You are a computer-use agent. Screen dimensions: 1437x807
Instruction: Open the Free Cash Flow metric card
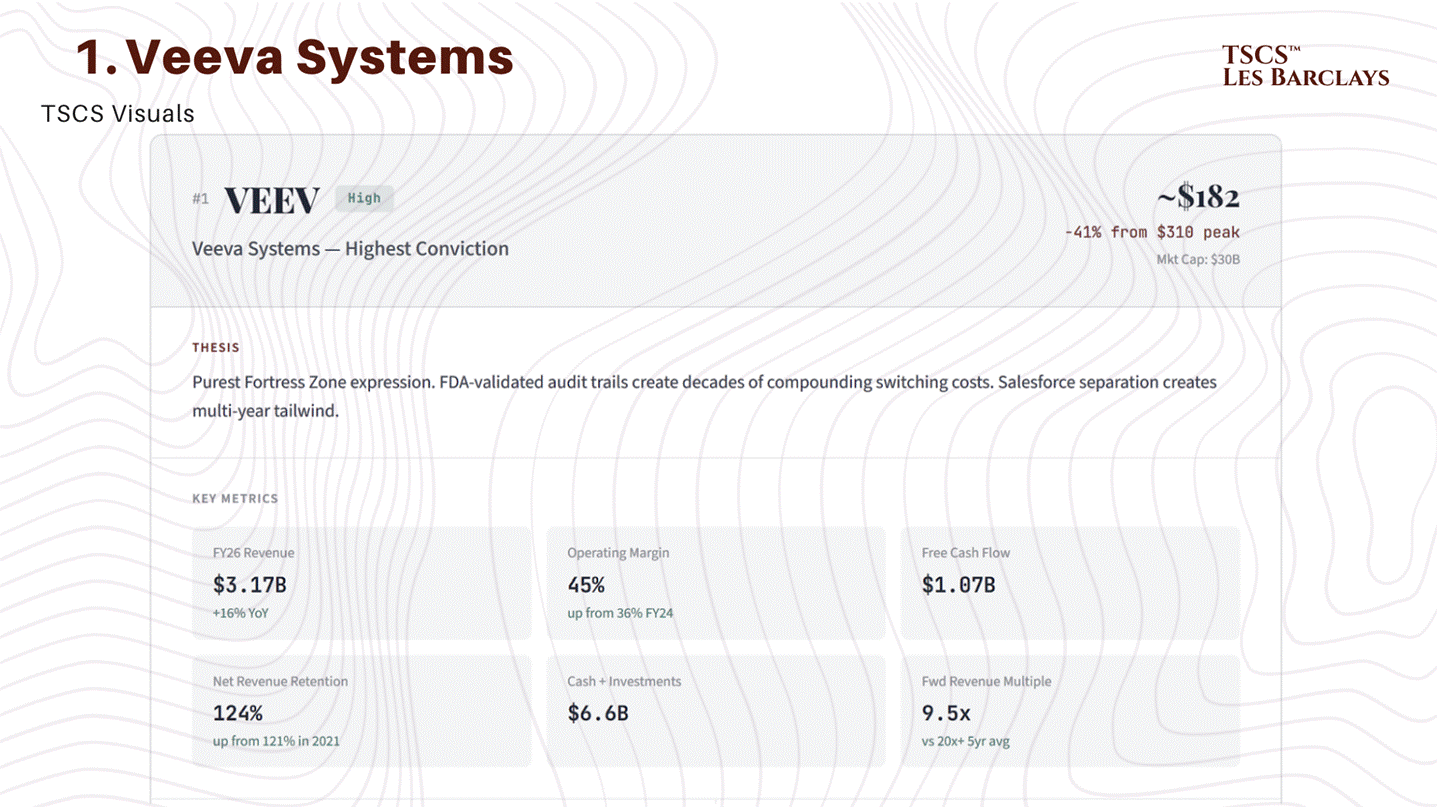(x=1070, y=583)
